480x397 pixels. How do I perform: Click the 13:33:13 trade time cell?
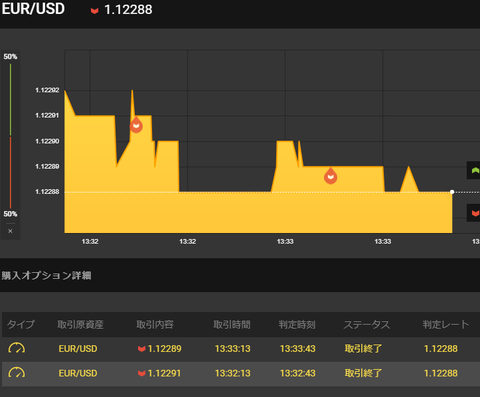click(x=232, y=349)
